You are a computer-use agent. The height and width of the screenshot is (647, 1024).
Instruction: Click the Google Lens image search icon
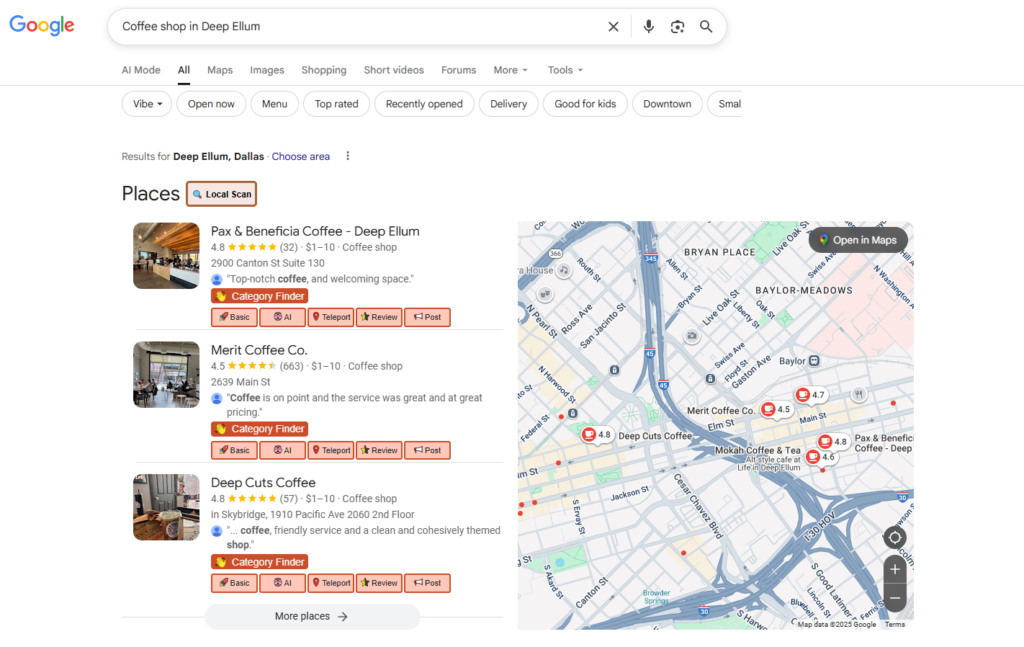click(677, 27)
